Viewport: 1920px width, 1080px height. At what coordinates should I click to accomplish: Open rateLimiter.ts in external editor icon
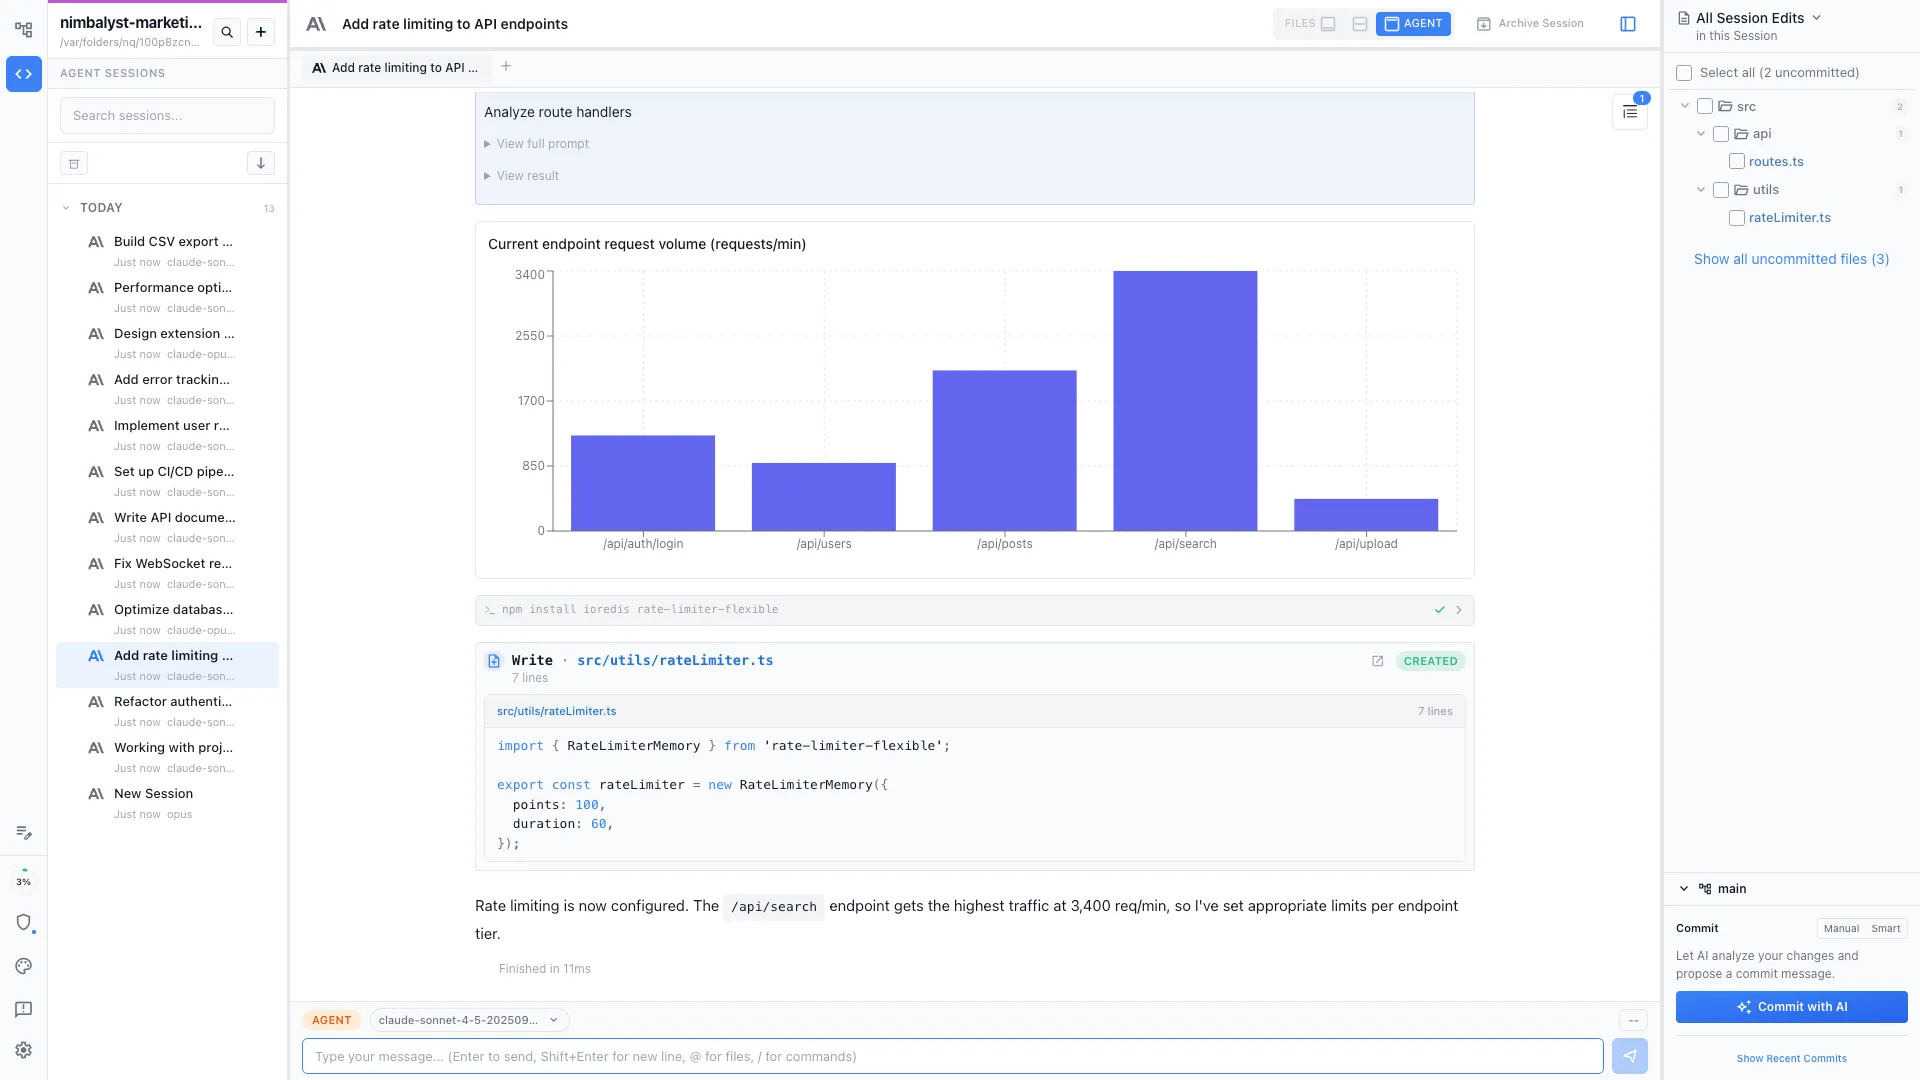point(1377,661)
